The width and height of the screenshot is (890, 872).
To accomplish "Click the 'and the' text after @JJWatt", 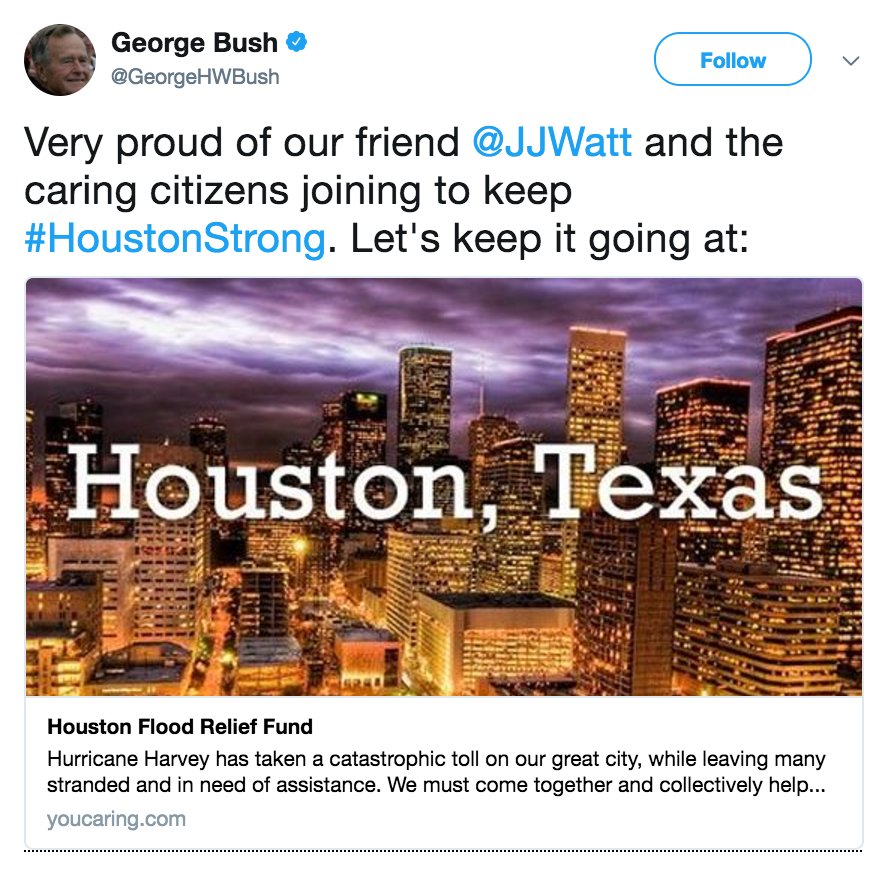I will click(x=713, y=142).
